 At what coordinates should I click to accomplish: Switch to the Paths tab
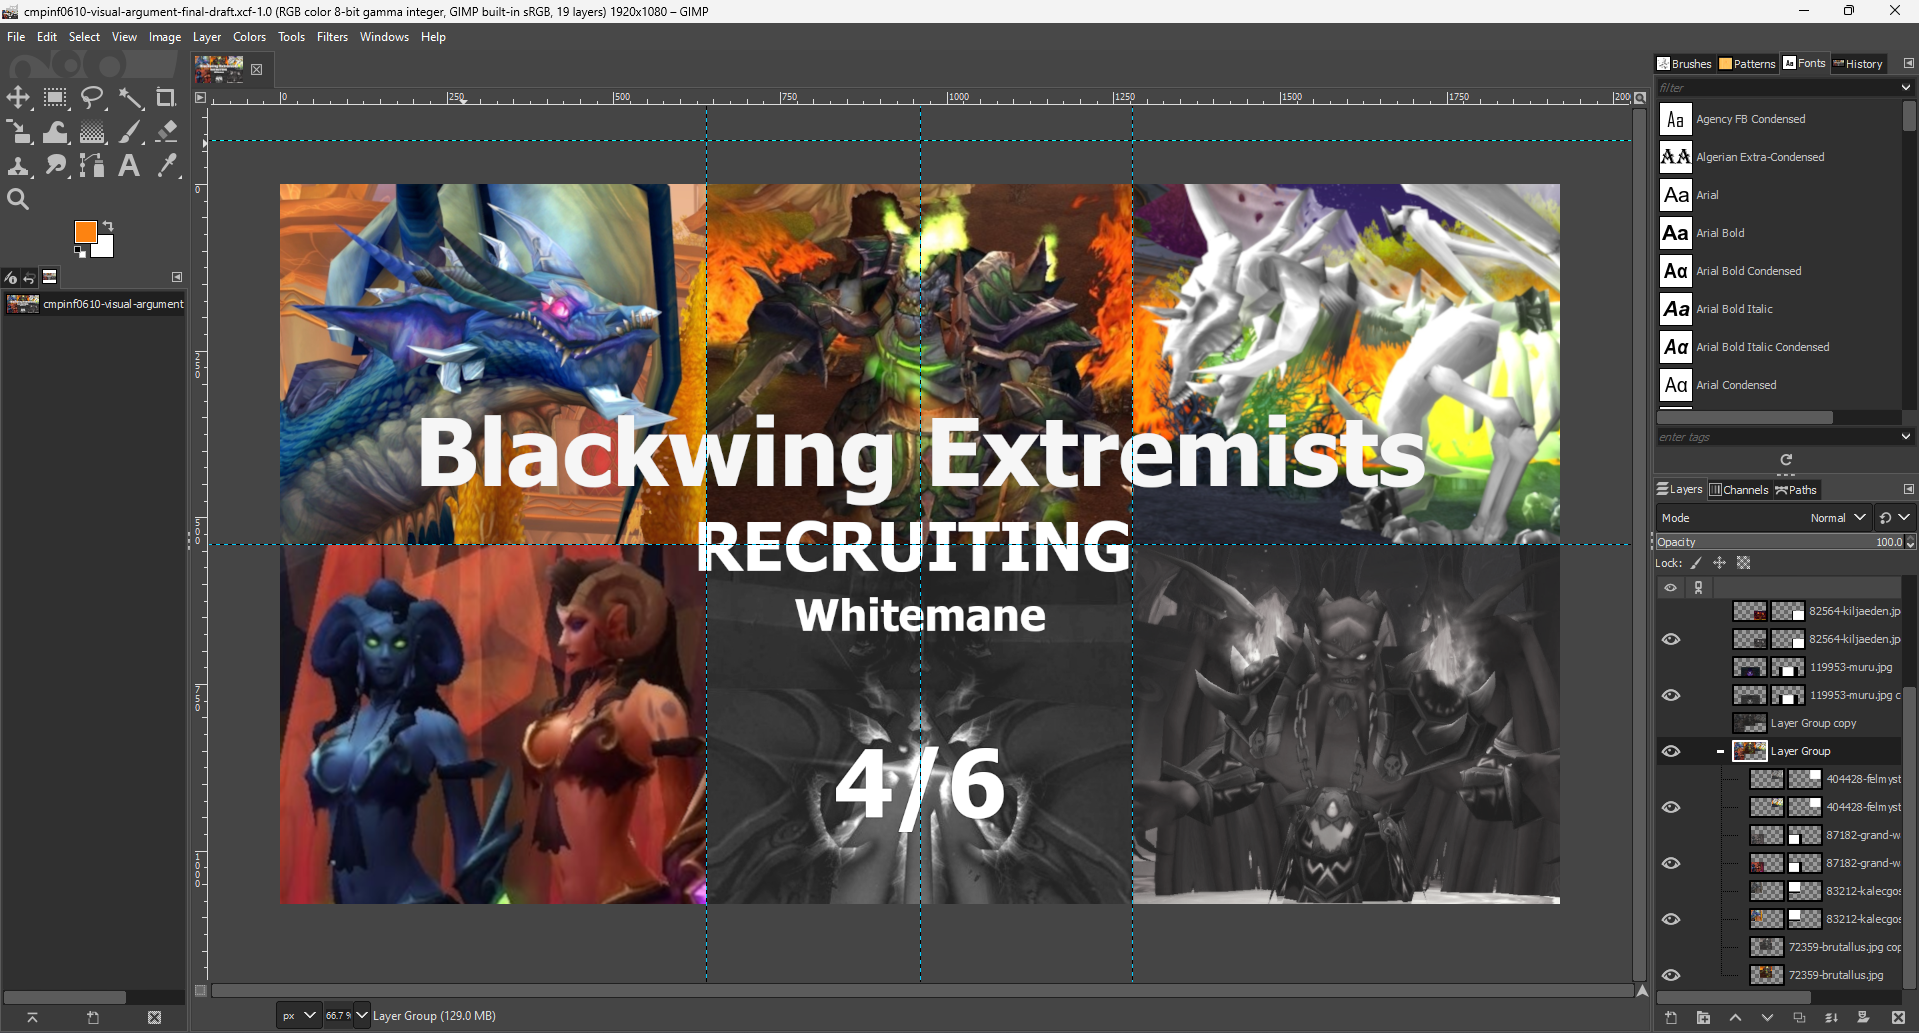pos(1796,490)
